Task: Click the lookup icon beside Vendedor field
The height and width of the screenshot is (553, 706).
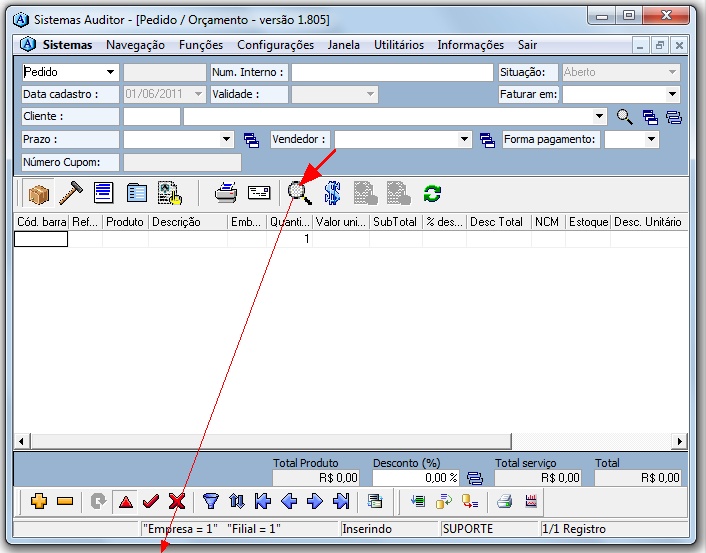Action: 487,140
